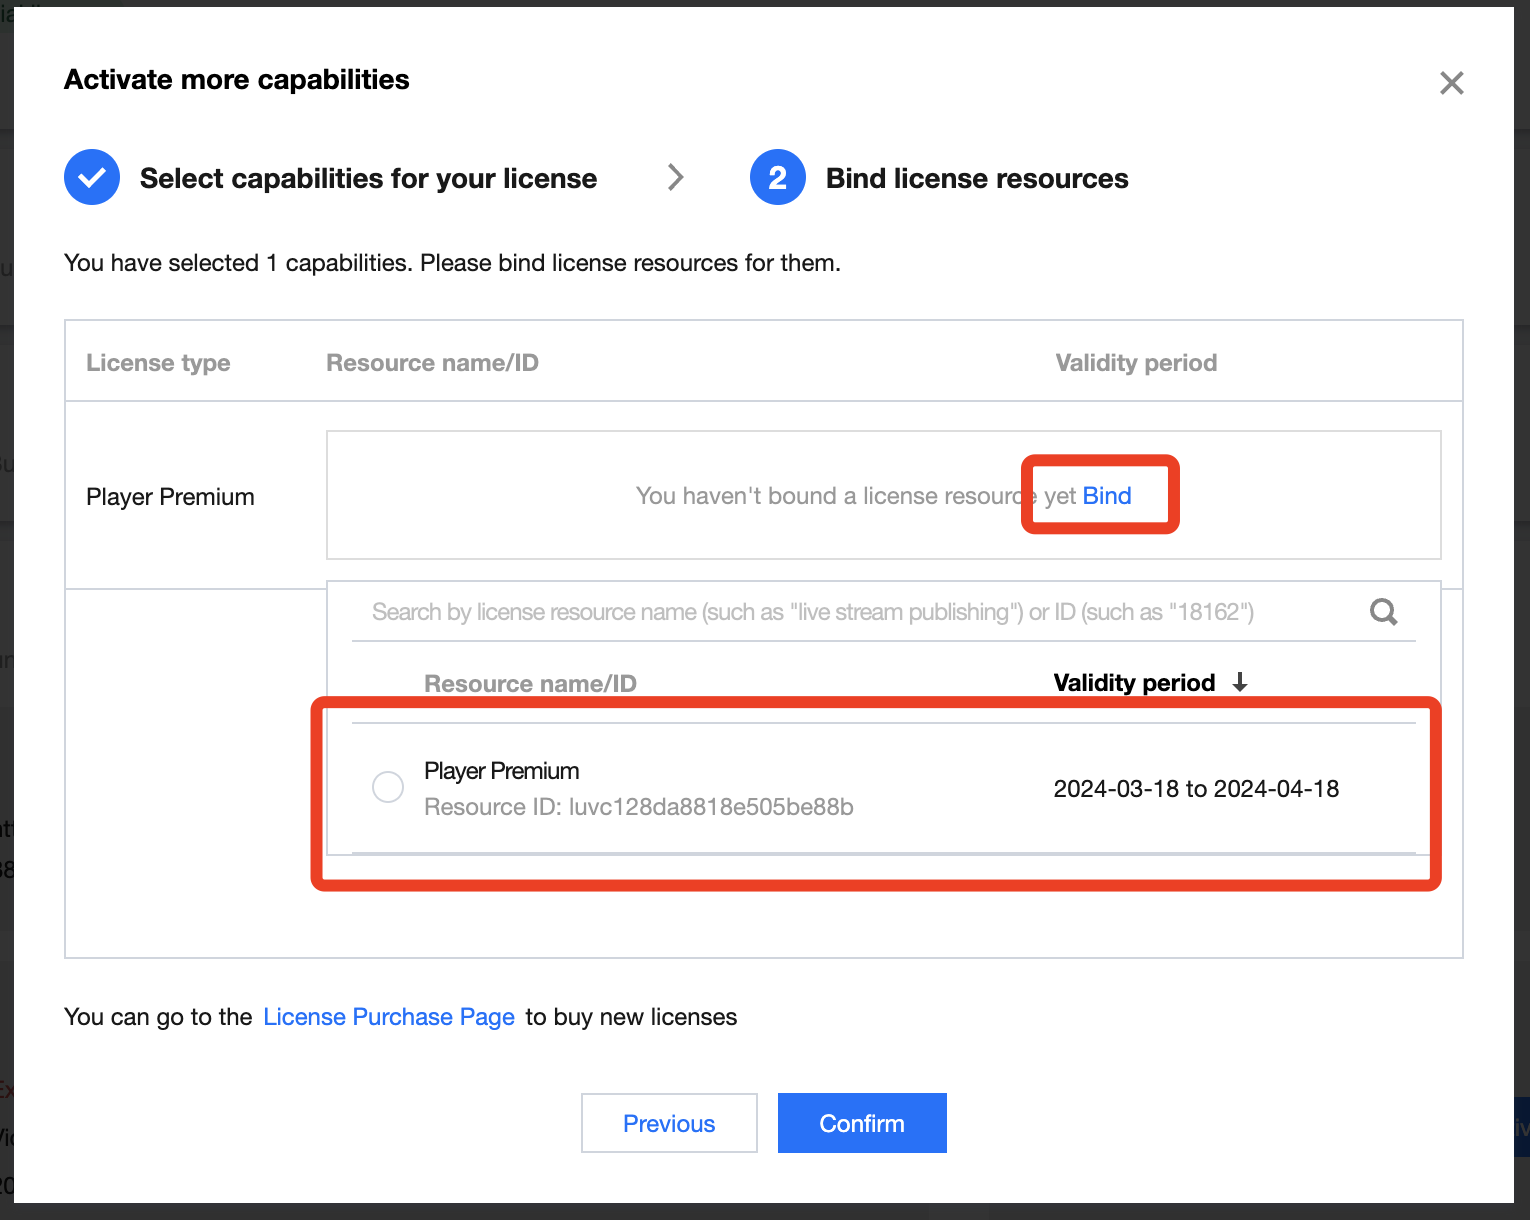Image resolution: width=1530 pixels, height=1220 pixels.
Task: Click the License type column header
Action: (158, 363)
